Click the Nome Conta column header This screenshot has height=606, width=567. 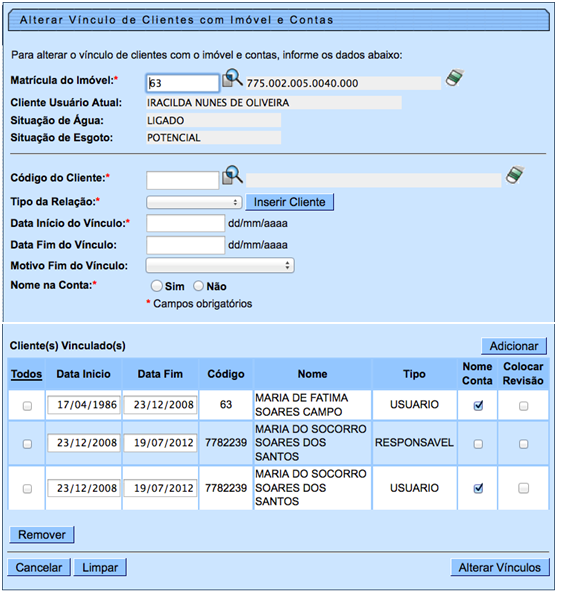pyautogui.click(x=477, y=374)
